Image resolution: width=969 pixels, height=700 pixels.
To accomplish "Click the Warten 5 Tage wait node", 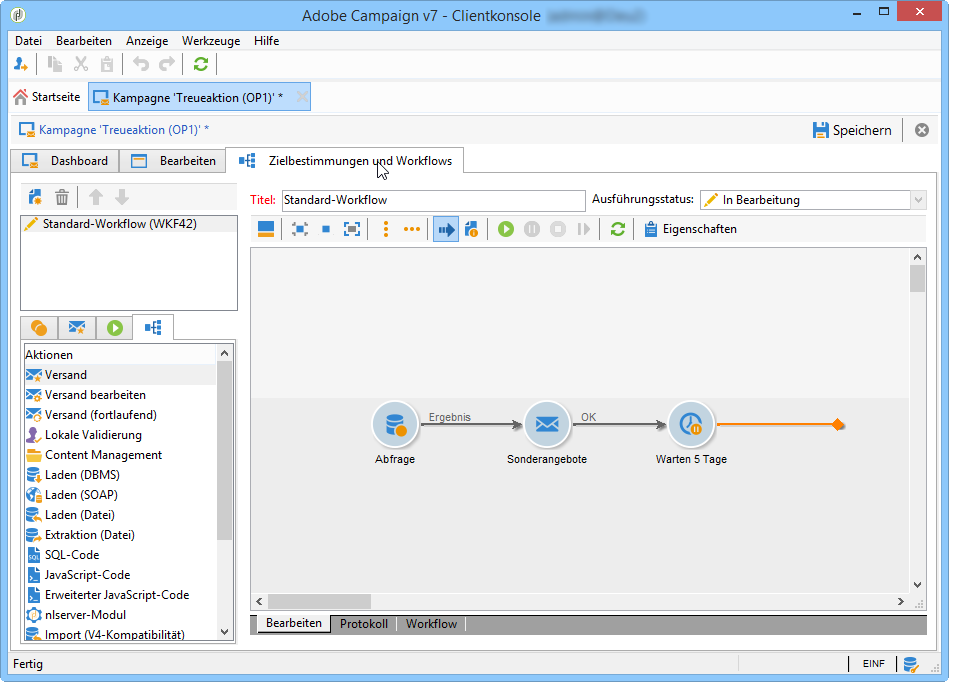I will click(x=691, y=424).
